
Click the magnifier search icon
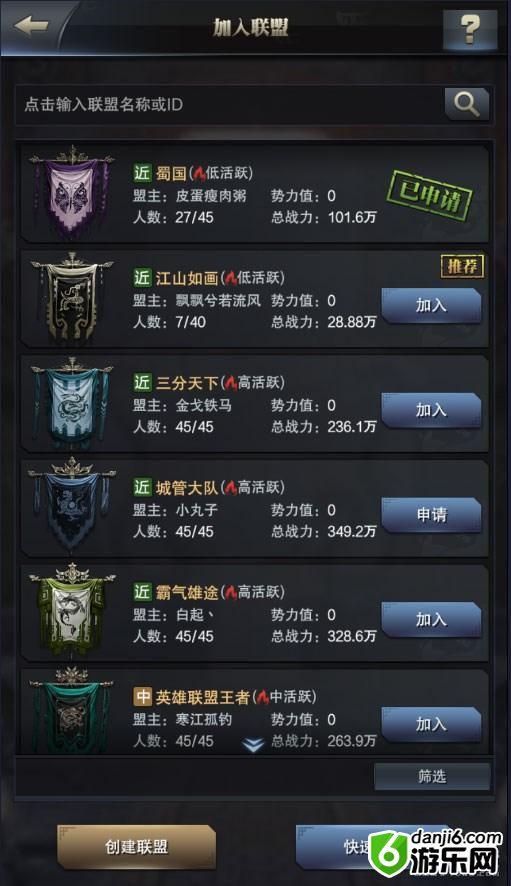pyautogui.click(x=466, y=104)
